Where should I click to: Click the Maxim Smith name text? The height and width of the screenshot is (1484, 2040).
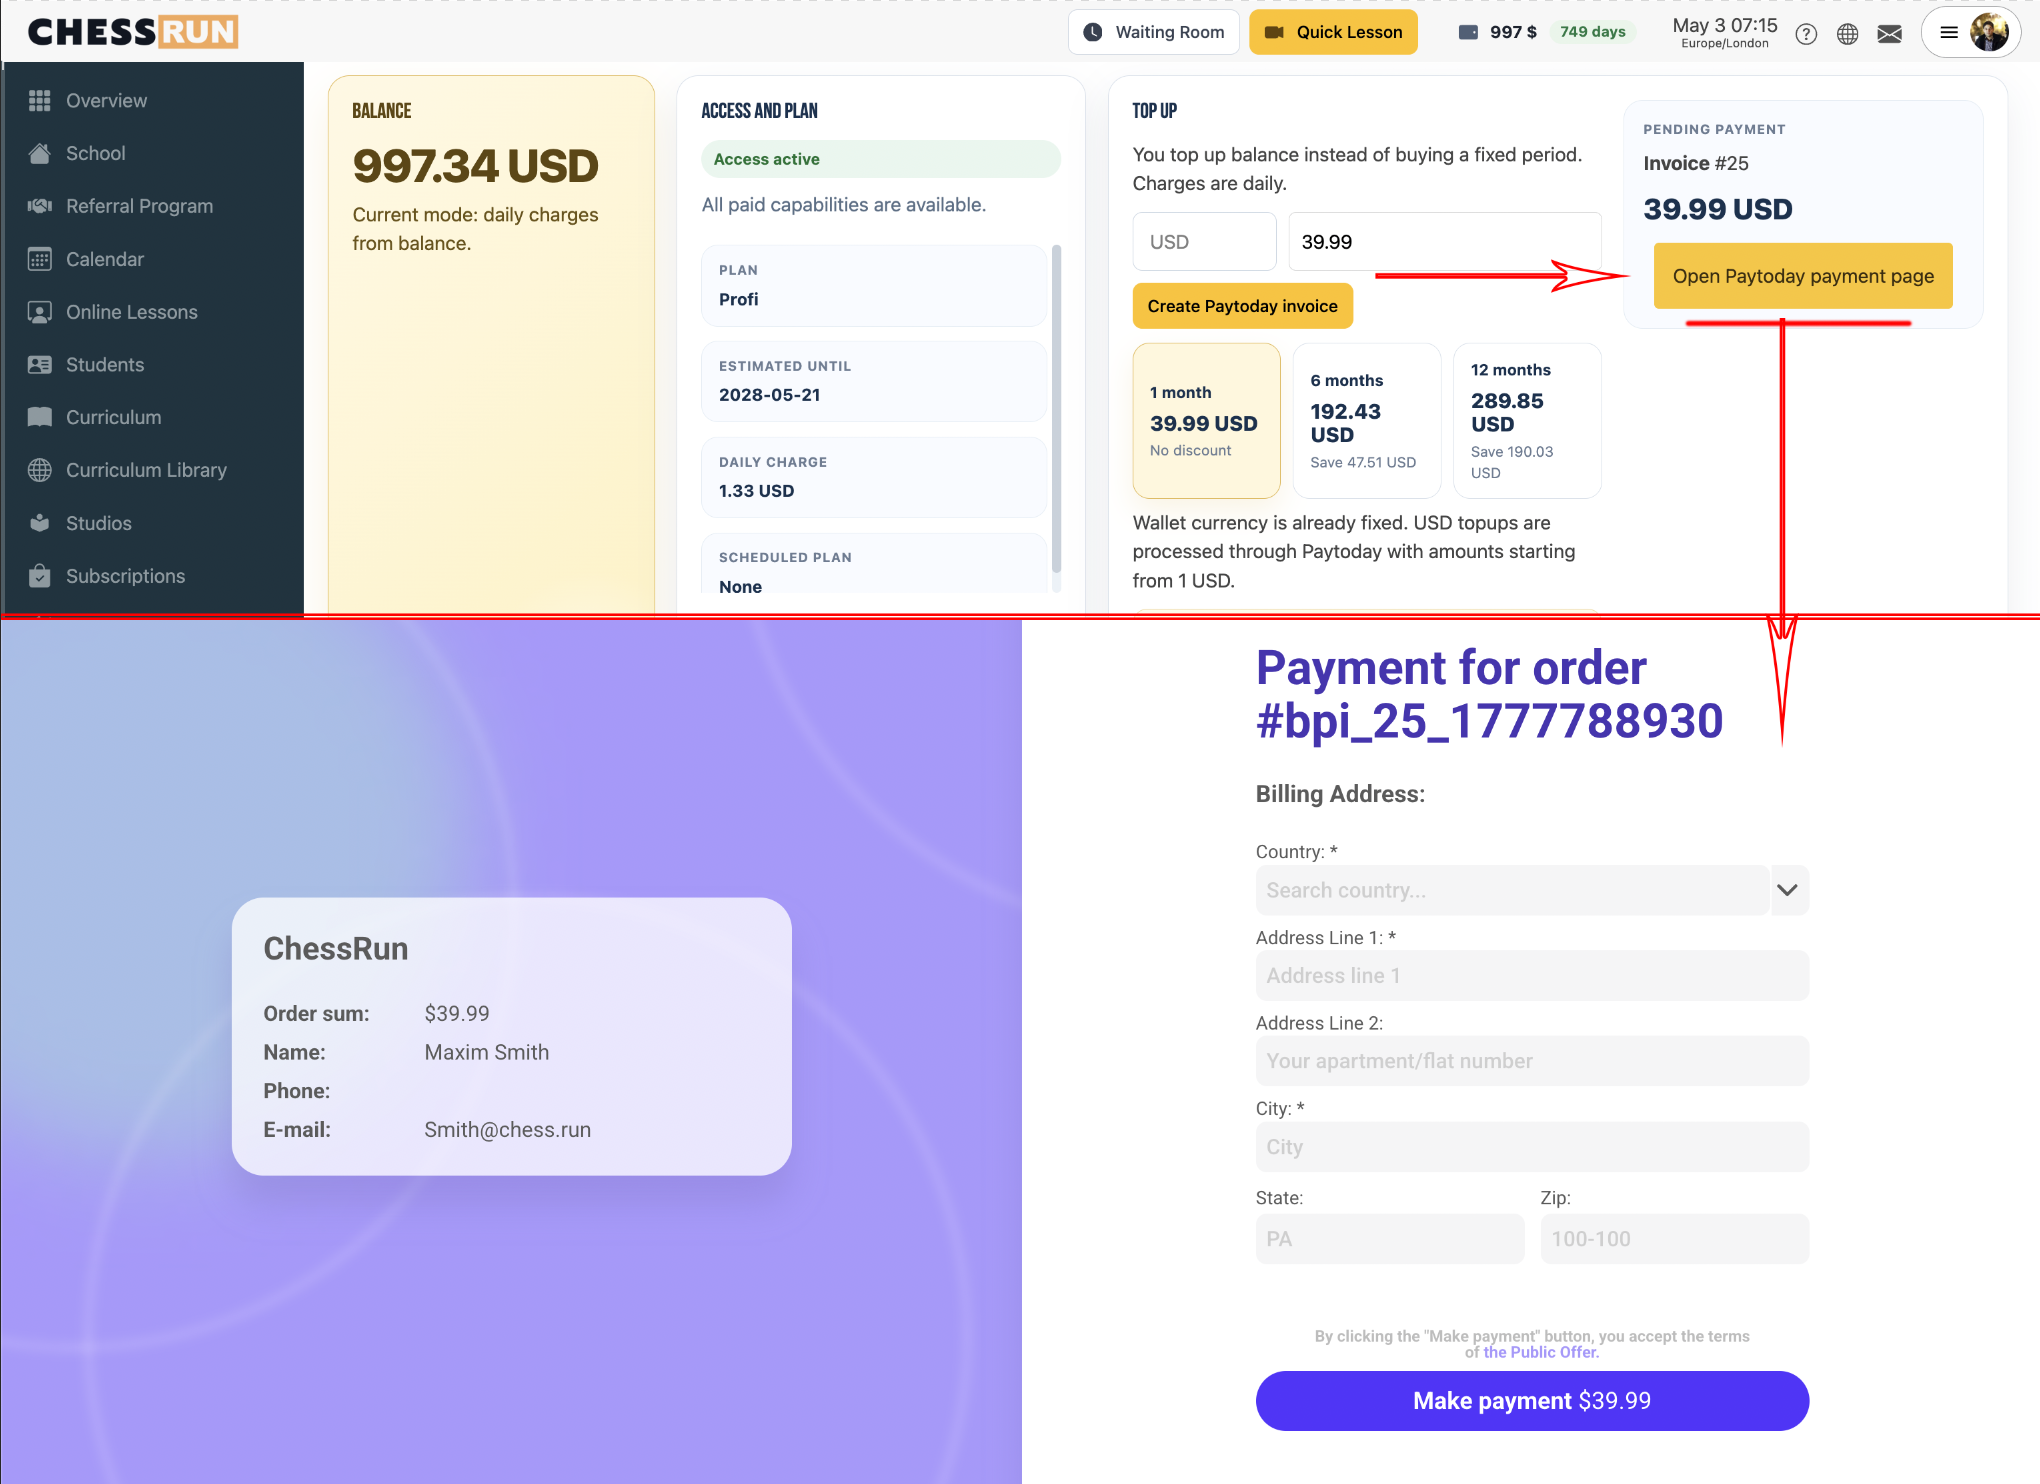[487, 1052]
